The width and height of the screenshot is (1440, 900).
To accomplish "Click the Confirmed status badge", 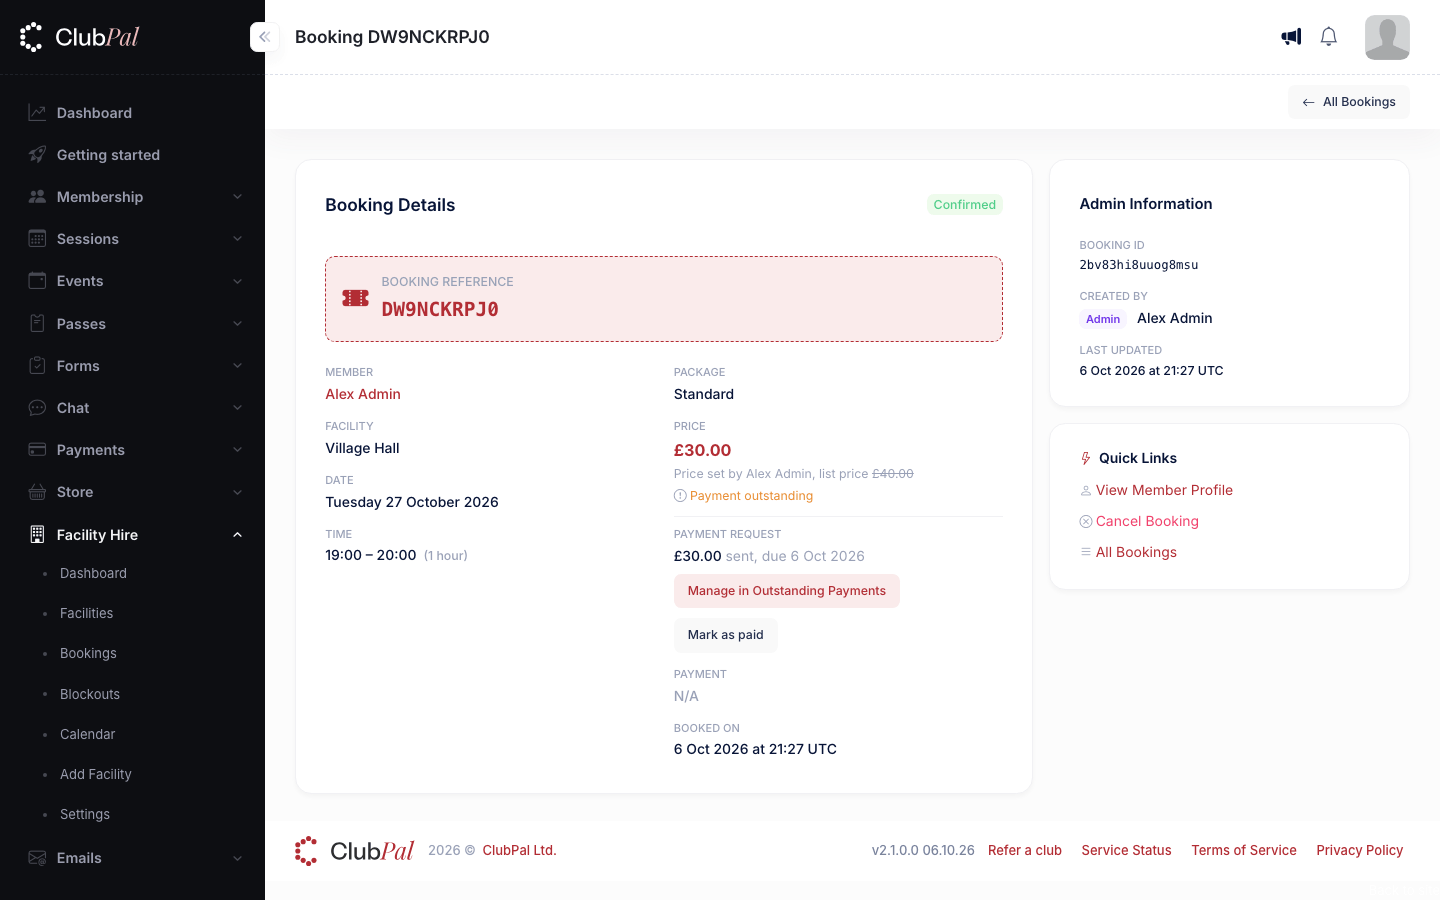I will (x=965, y=205).
